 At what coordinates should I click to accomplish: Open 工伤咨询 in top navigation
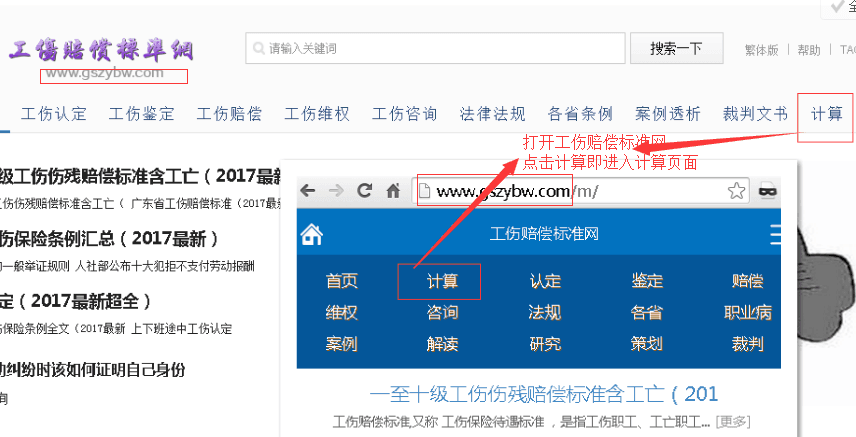click(x=405, y=114)
